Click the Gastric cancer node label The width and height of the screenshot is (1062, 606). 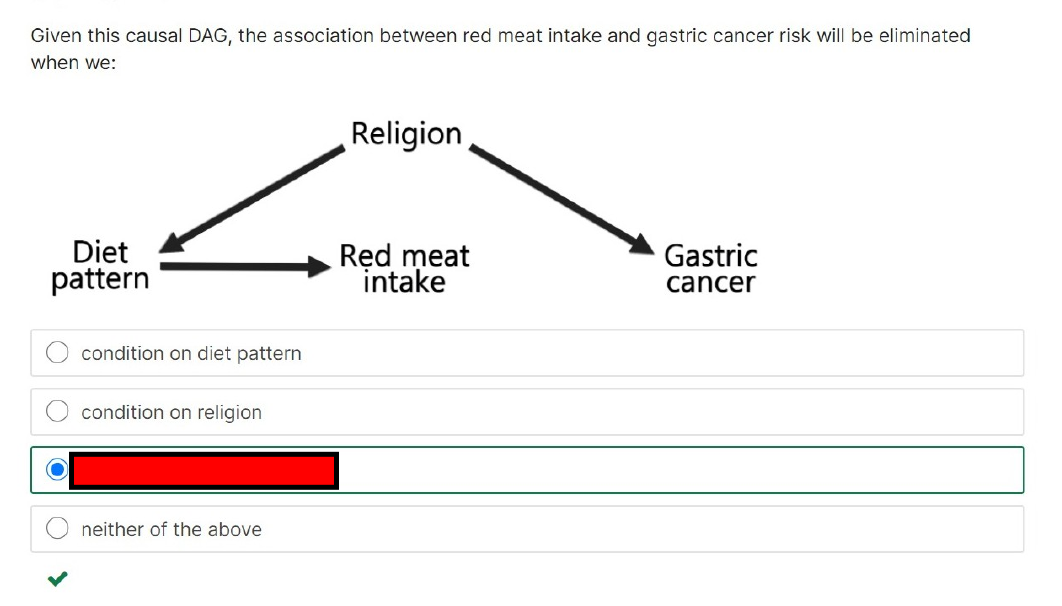click(710, 269)
